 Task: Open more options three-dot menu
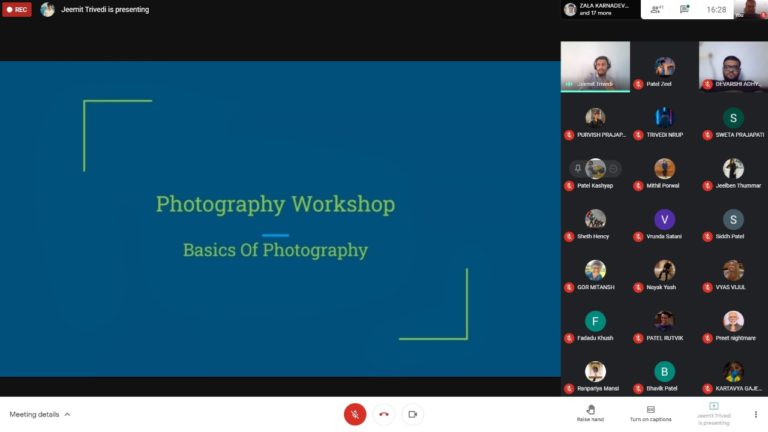[x=755, y=414]
